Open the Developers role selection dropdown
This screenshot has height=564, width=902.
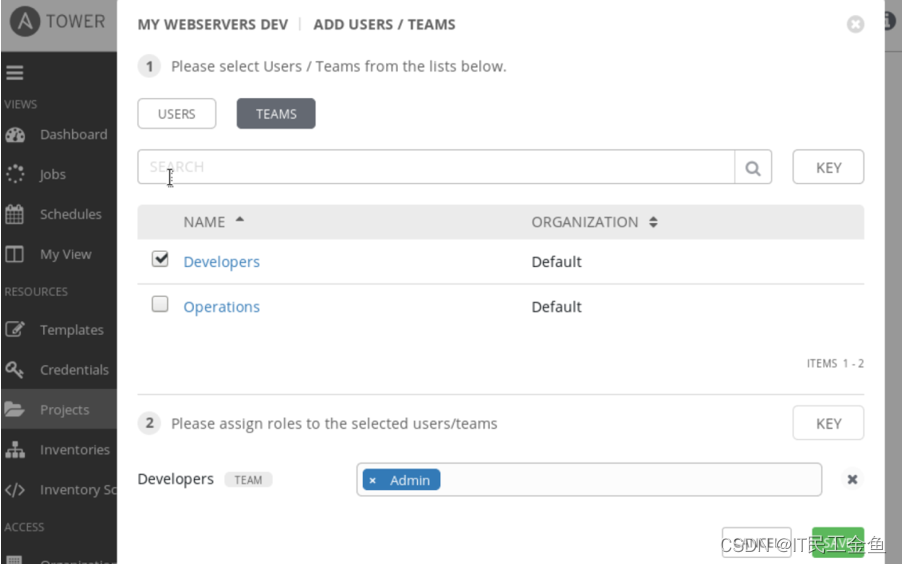pyautogui.click(x=589, y=479)
